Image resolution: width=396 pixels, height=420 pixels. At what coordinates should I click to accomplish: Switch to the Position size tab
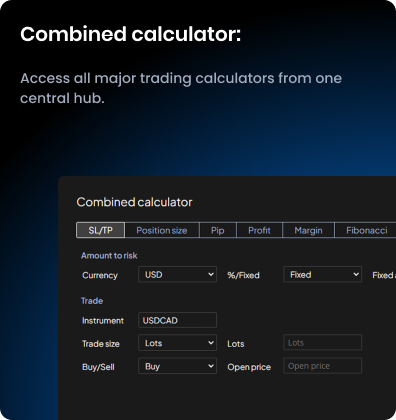click(162, 230)
